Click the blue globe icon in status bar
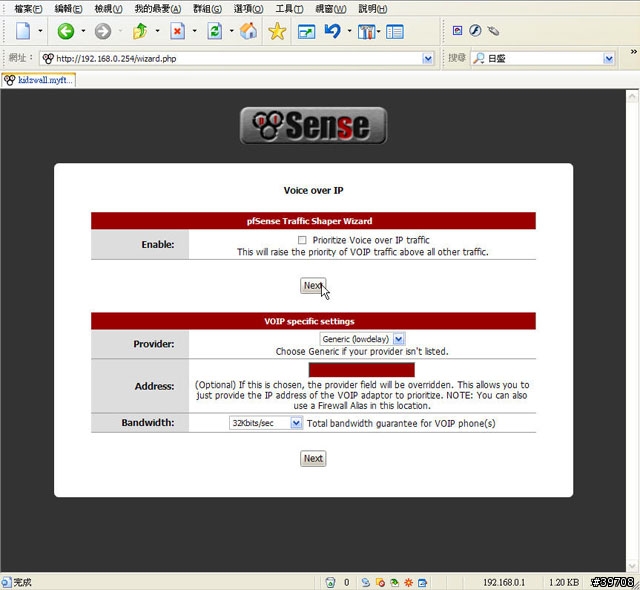Screen dimensions: 640x590 (x=366, y=582)
